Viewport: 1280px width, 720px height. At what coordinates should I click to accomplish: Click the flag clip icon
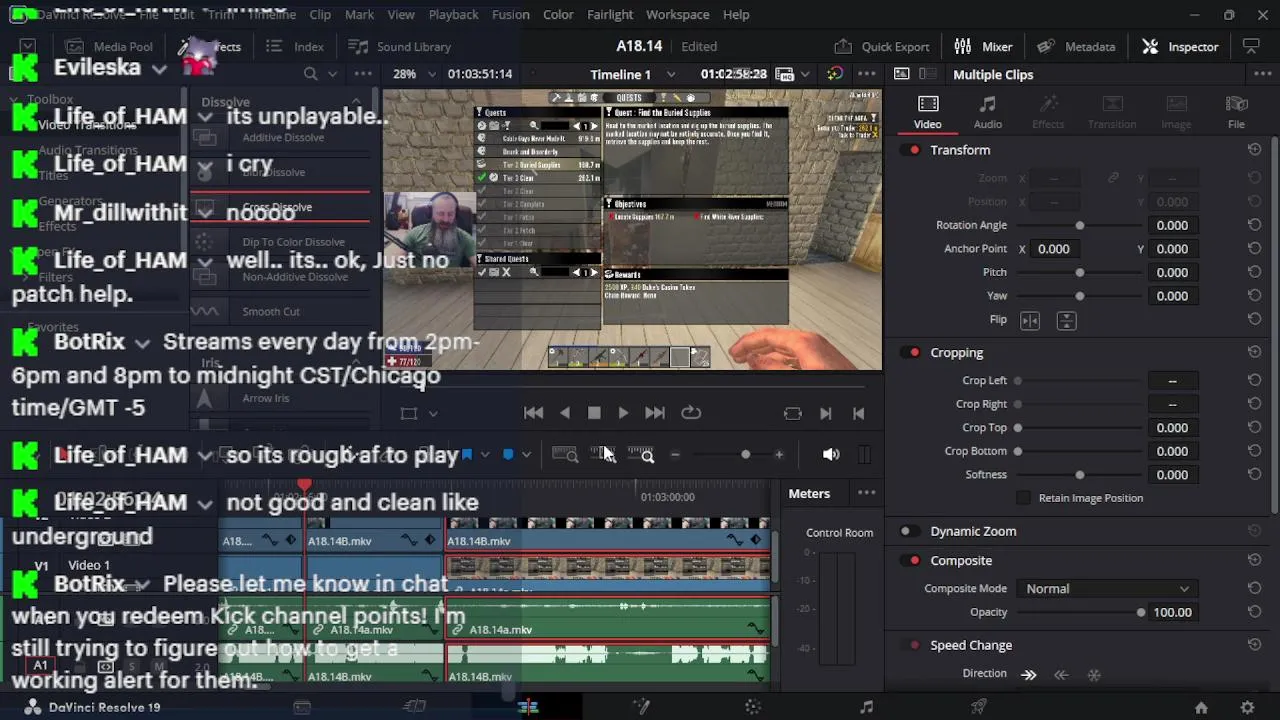pos(466,454)
